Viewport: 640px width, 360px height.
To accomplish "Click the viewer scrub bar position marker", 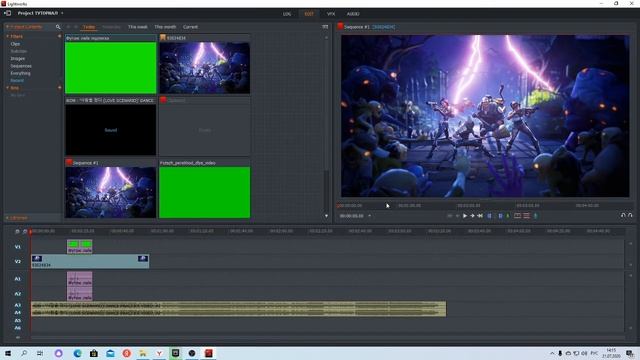I will pyautogui.click(x=338, y=205).
